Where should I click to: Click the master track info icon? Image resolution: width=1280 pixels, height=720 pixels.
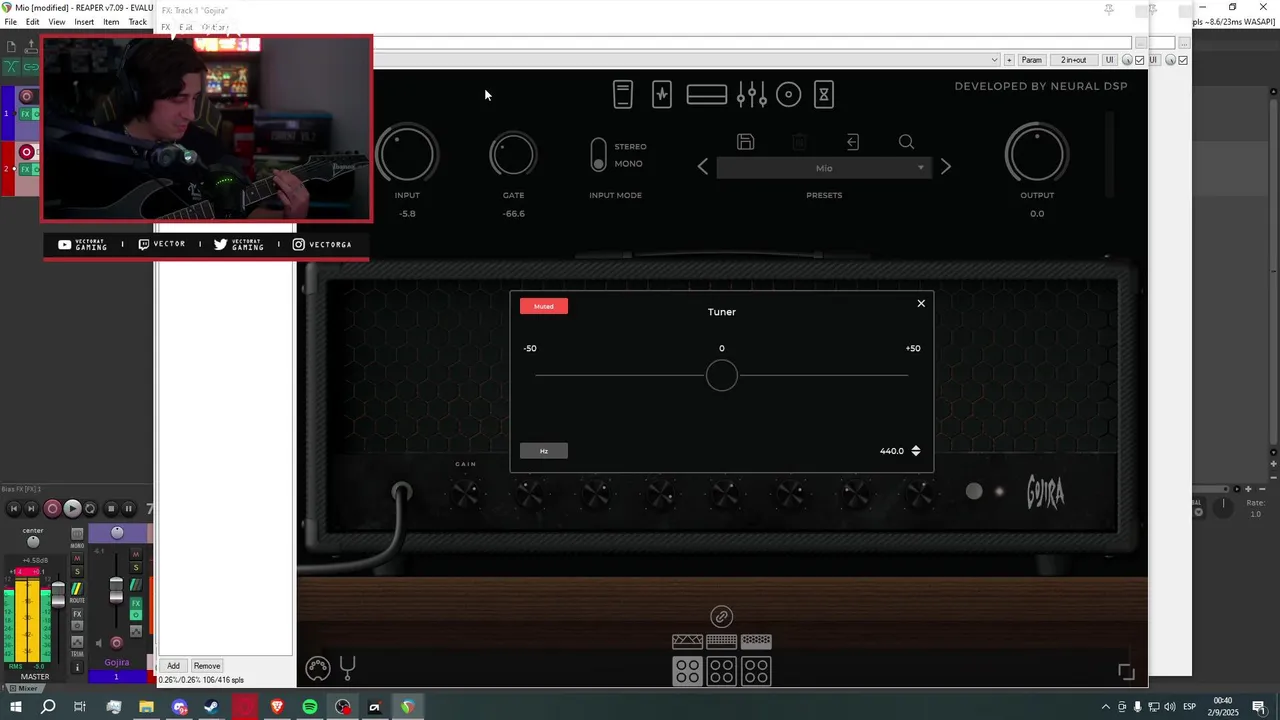pos(77,668)
